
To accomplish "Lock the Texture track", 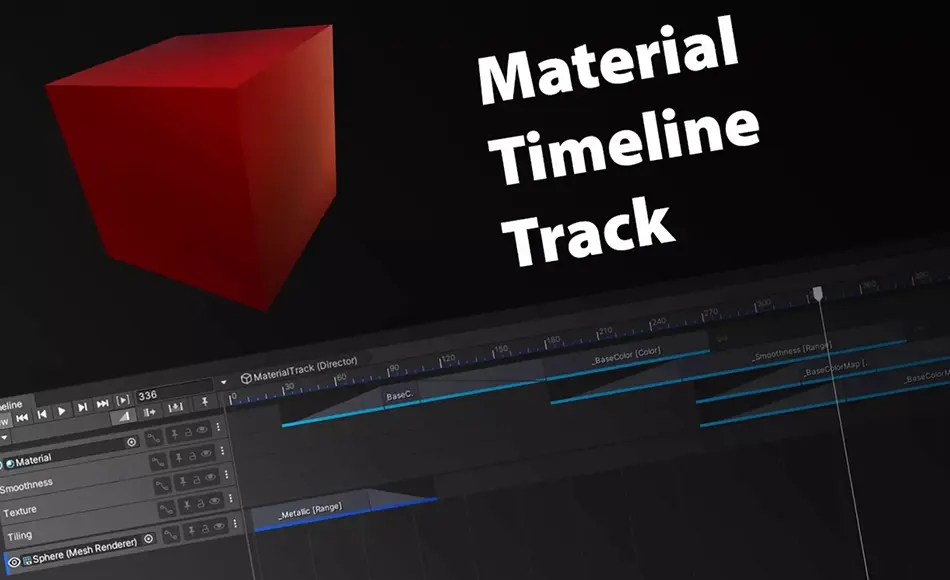I will point(196,480).
